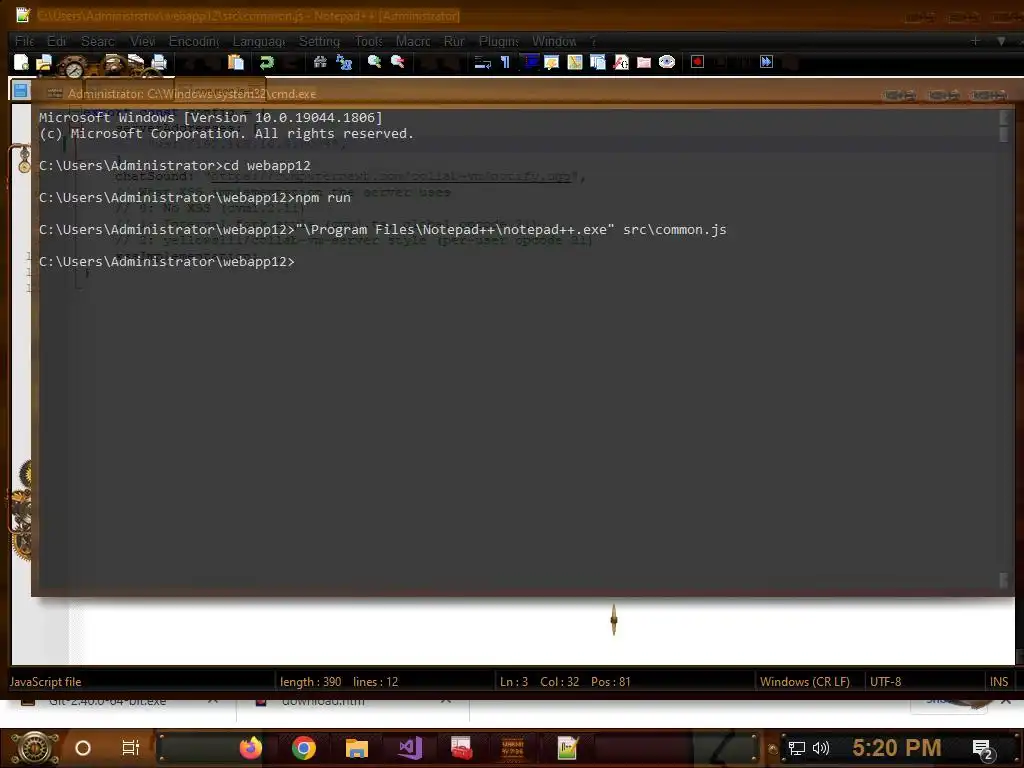Click the green Undo arrow in Notepad++ toolbar
Viewport: 1024px width, 768px height.
pos(266,62)
